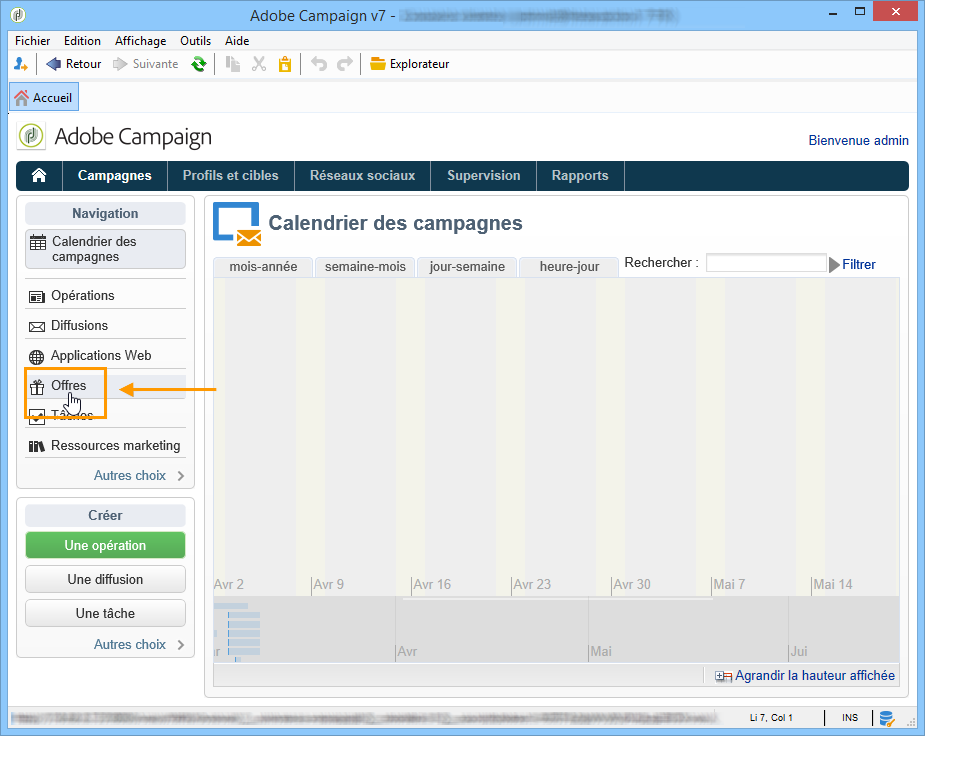The width and height of the screenshot is (958, 768).
Task: Click the undo arrow icon
Action: click(319, 64)
